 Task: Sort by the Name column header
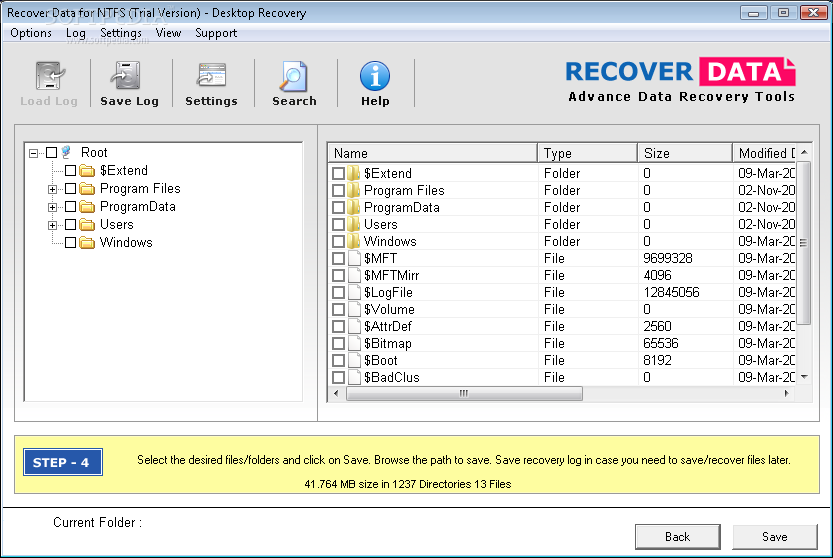(432, 153)
